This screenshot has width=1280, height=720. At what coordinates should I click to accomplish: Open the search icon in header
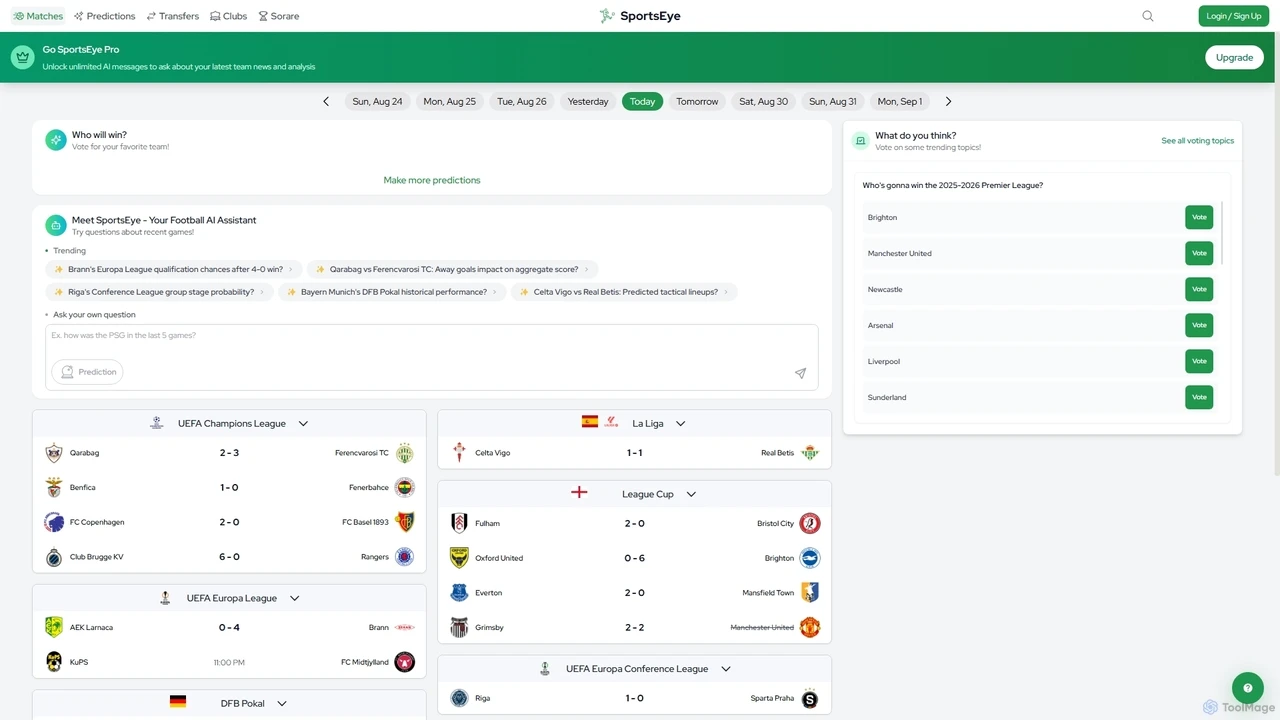1148,16
